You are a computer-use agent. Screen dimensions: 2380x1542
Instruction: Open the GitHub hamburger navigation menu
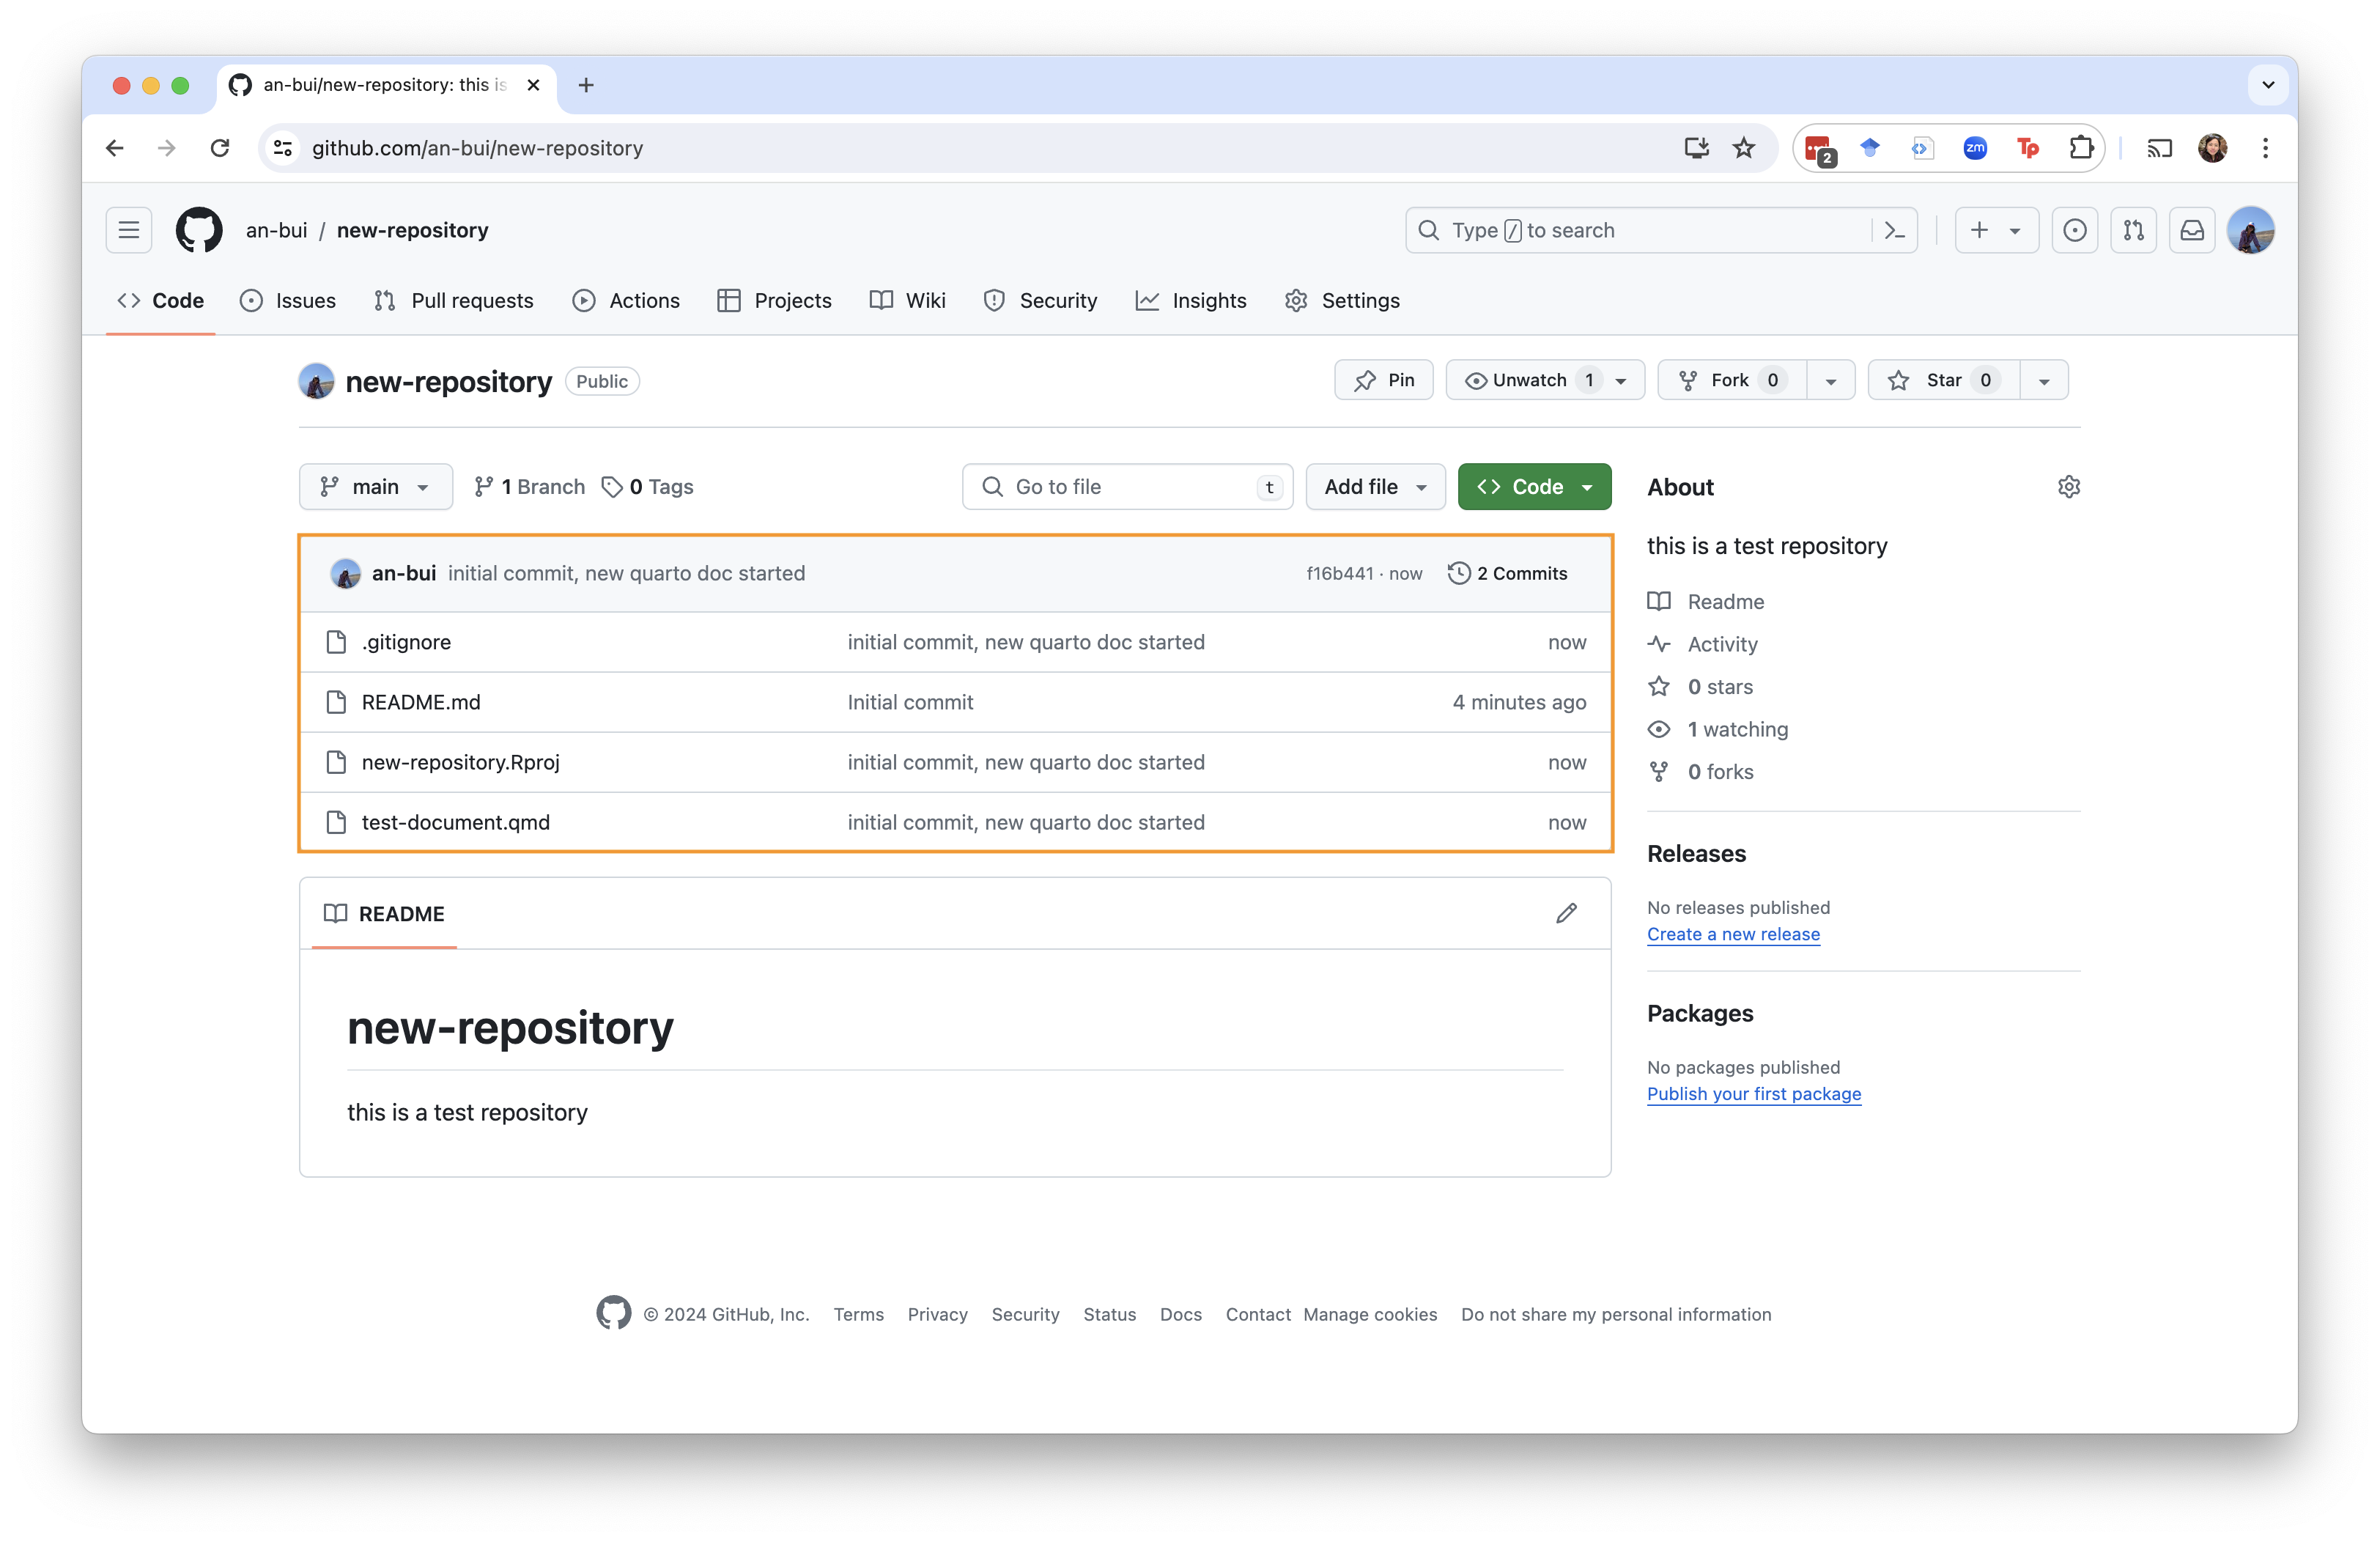pos(129,230)
